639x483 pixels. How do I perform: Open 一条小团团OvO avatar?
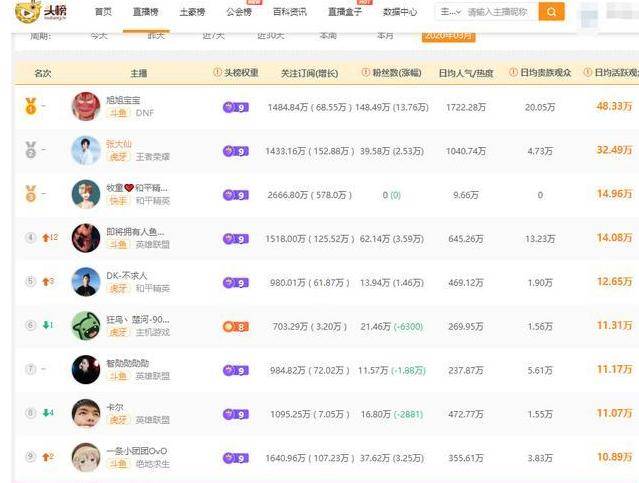tap(86, 457)
